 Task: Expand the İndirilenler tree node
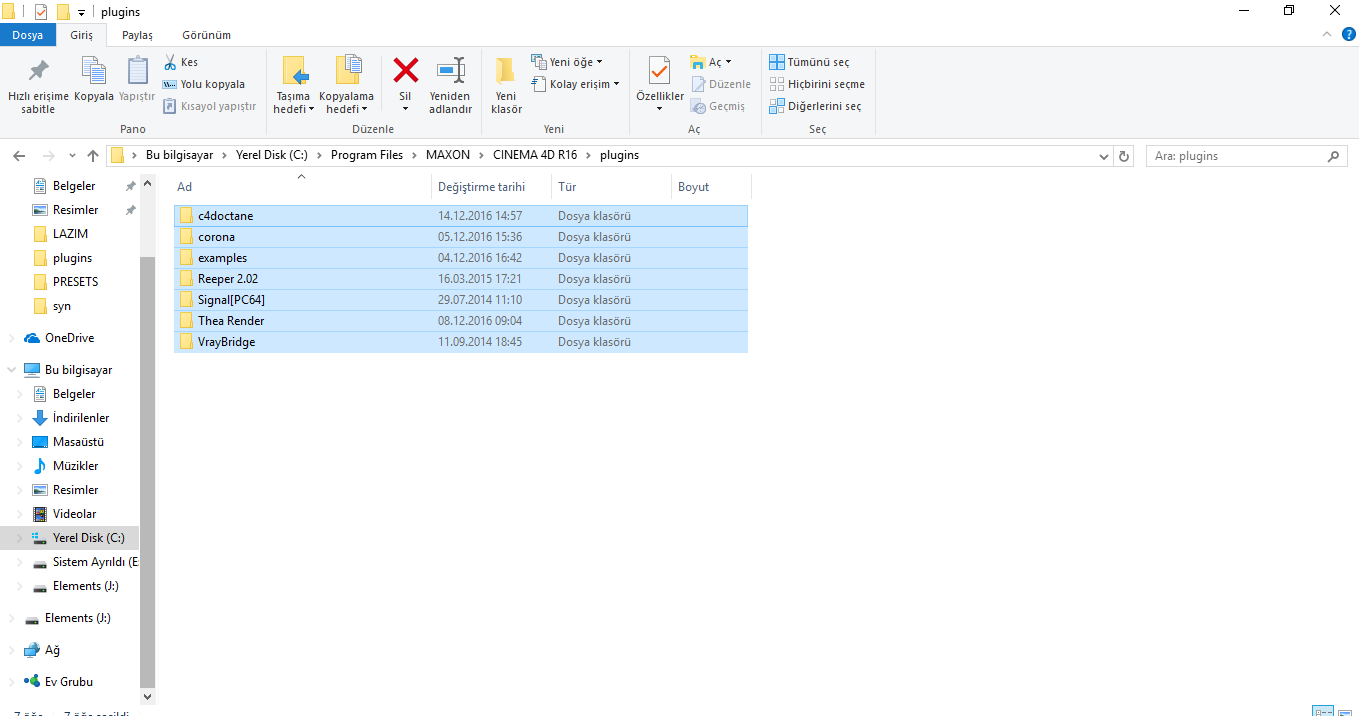point(20,418)
